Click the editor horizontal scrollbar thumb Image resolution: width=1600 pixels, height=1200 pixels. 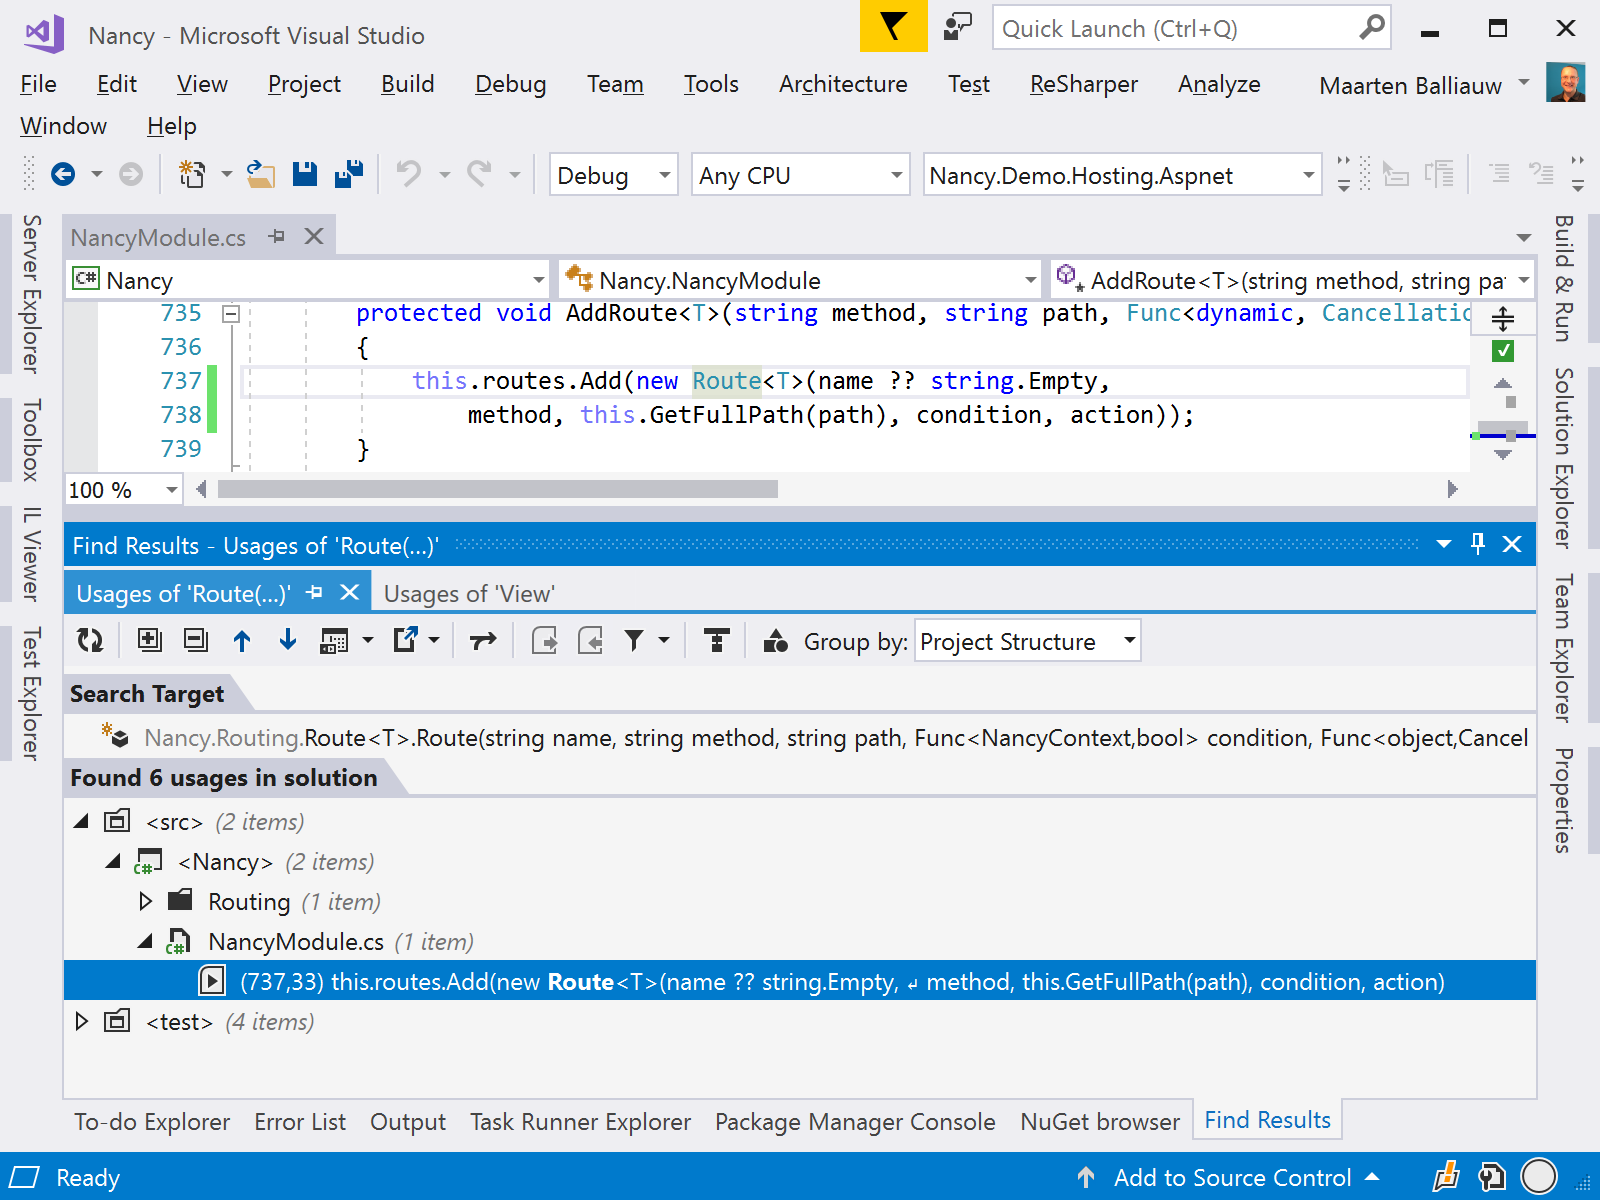497,489
